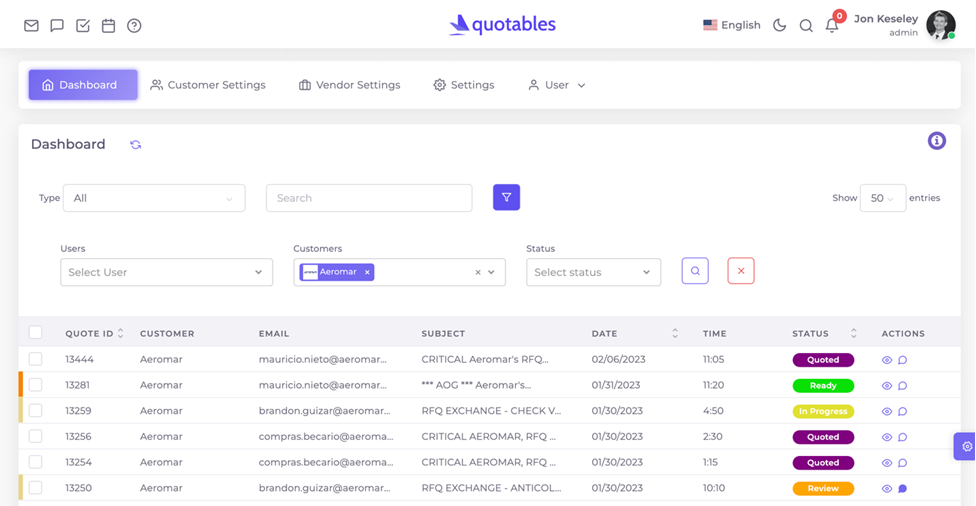Click the green Ready status badge
Image resolution: width=976 pixels, height=506 pixels.
click(x=823, y=386)
